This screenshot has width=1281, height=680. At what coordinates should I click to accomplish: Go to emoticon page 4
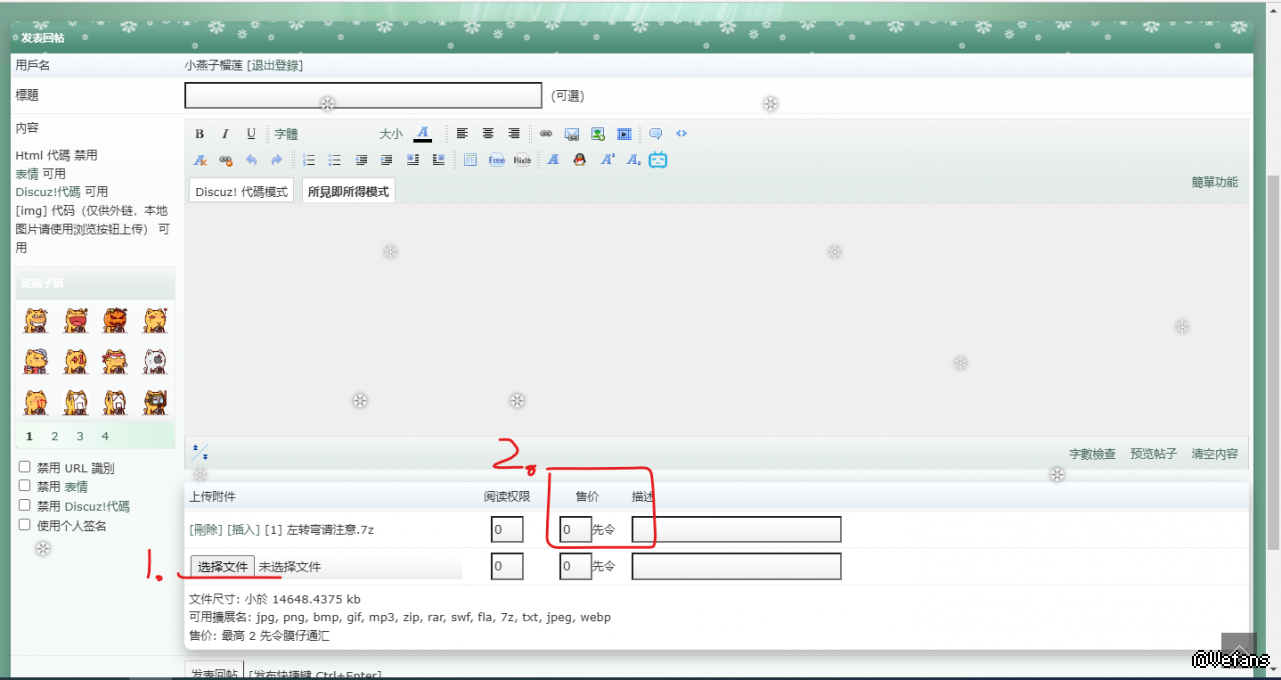(x=105, y=436)
